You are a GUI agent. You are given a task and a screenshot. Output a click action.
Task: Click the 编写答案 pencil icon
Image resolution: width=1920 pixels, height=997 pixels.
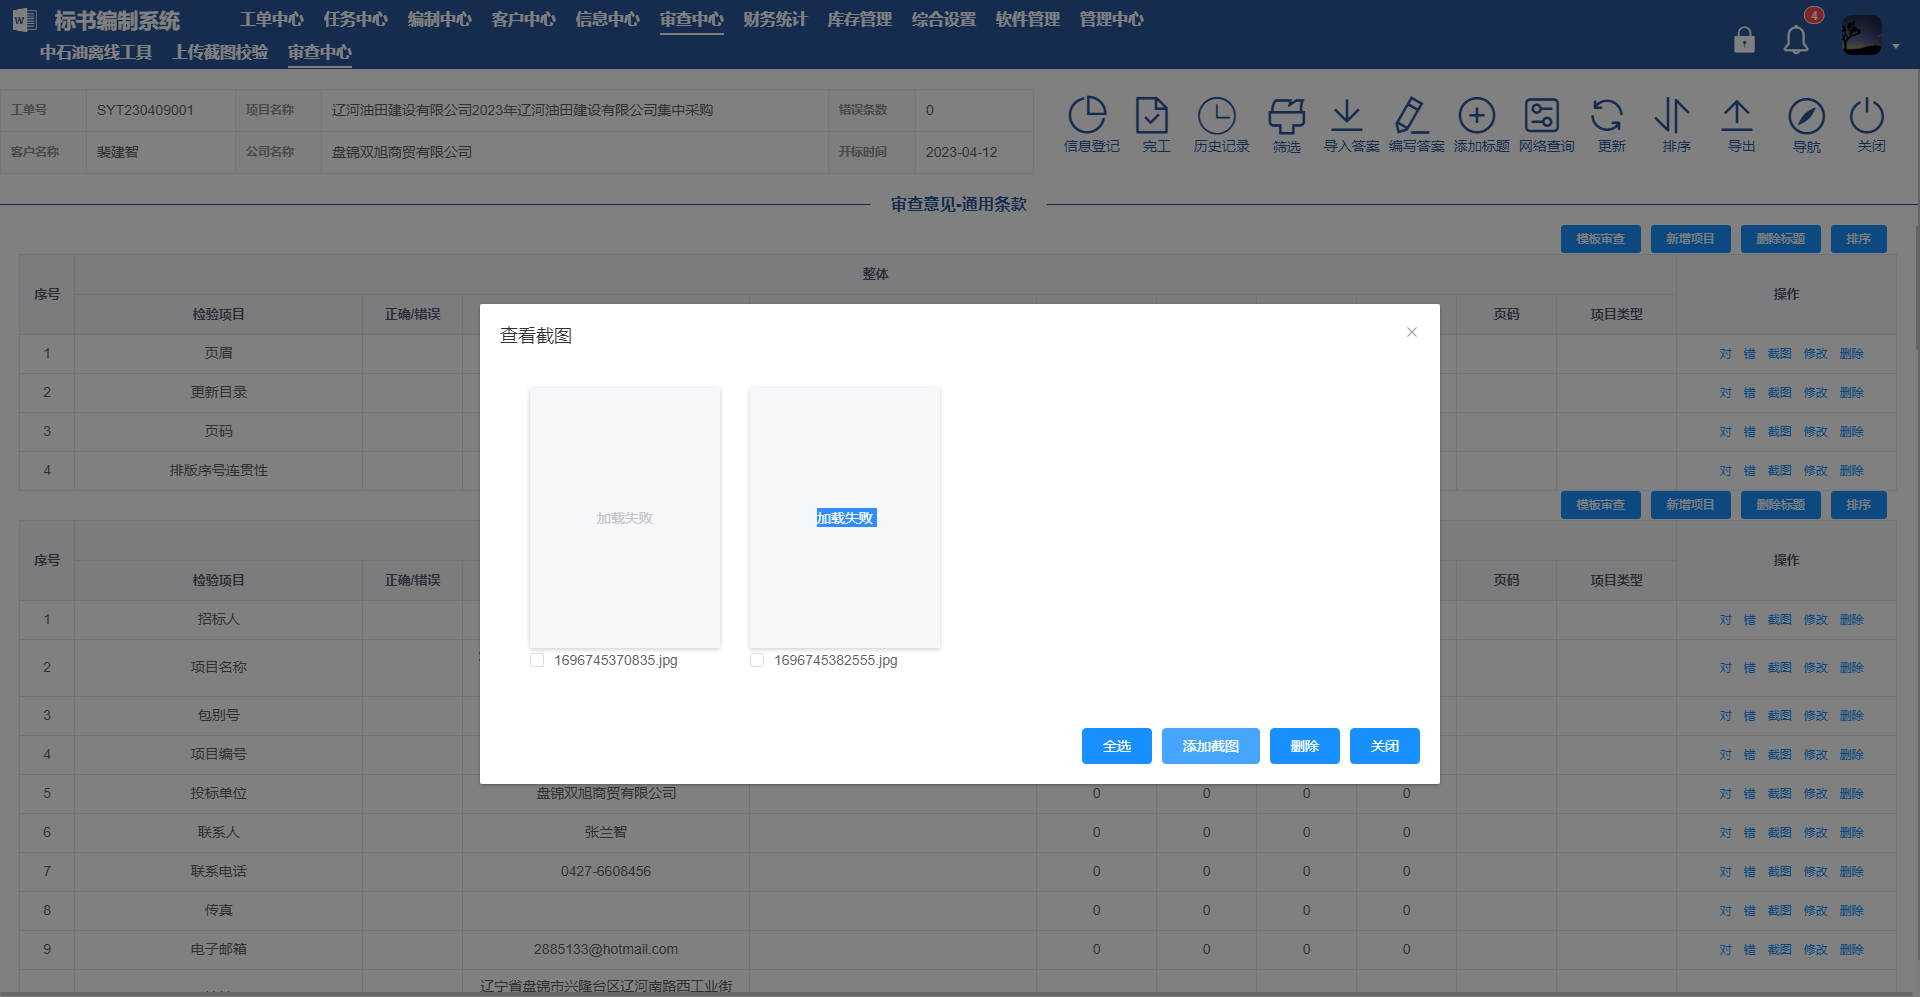1411,115
